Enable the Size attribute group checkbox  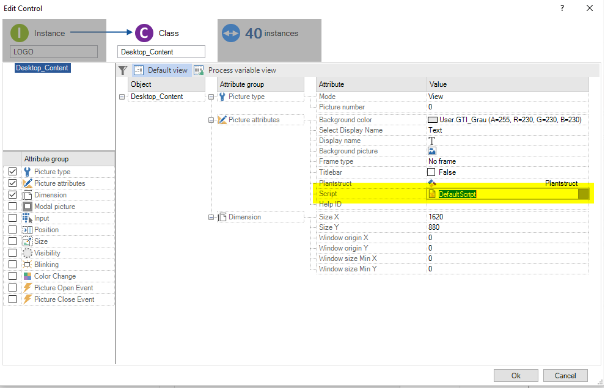(12, 241)
